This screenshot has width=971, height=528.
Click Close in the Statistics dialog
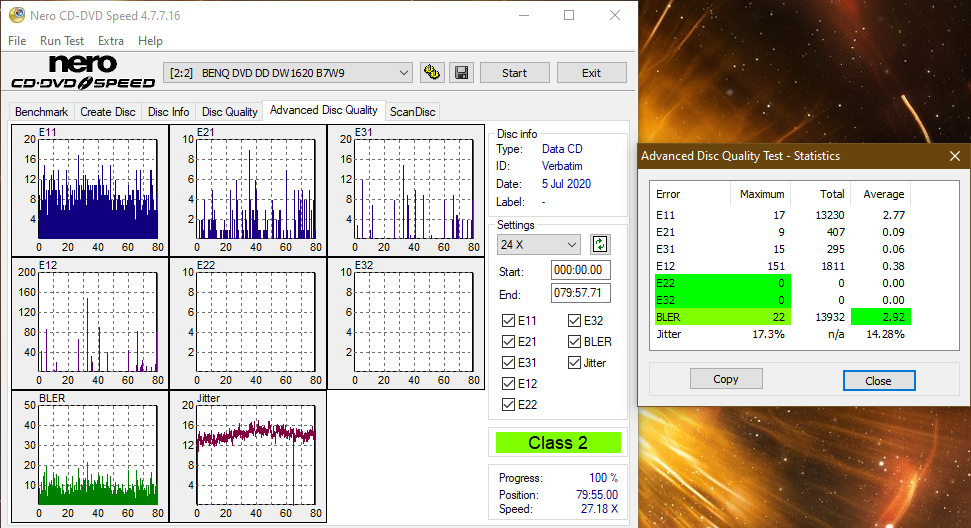[879, 381]
